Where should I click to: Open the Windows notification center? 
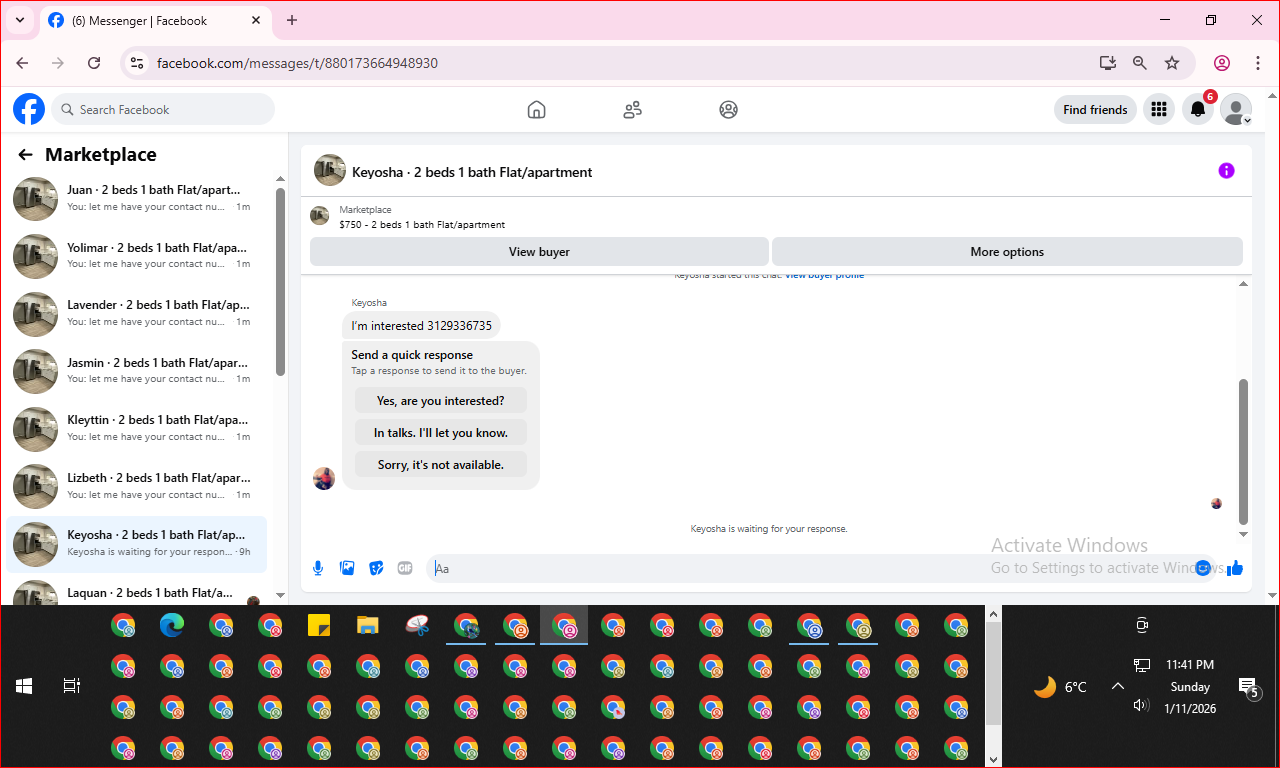point(1249,687)
